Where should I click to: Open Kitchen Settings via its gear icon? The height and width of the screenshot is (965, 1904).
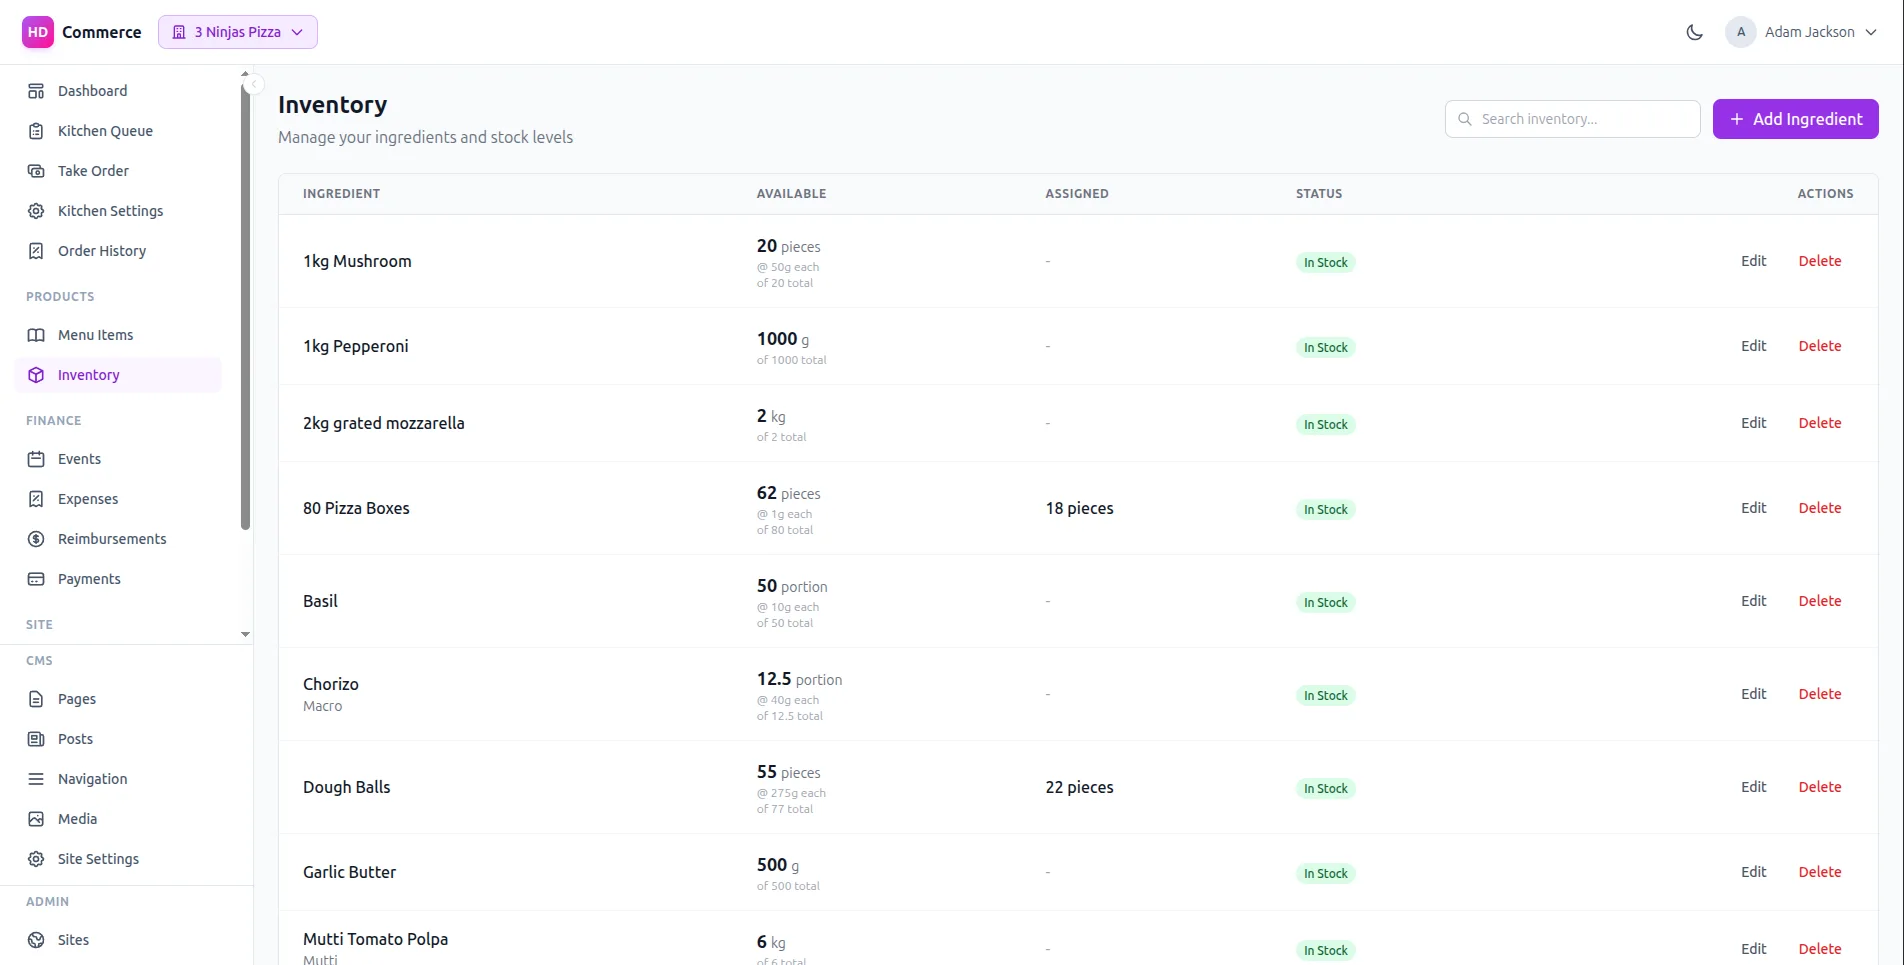point(36,210)
